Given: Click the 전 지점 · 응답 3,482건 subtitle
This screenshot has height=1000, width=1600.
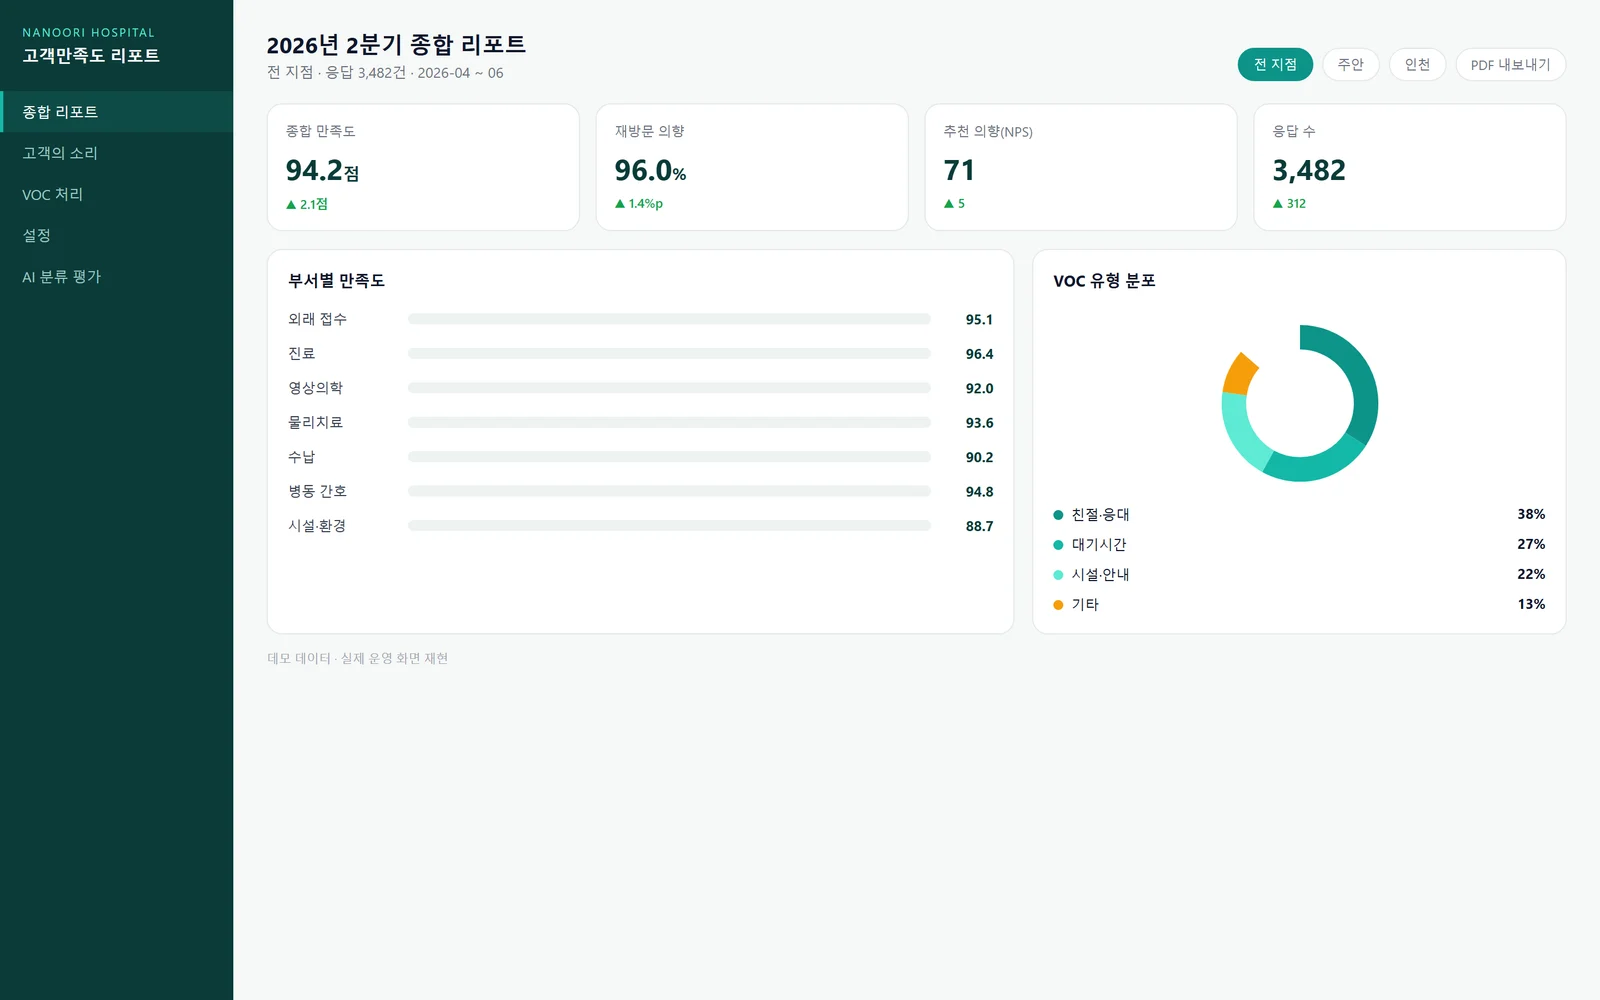Looking at the screenshot, I should pyautogui.click(x=385, y=73).
